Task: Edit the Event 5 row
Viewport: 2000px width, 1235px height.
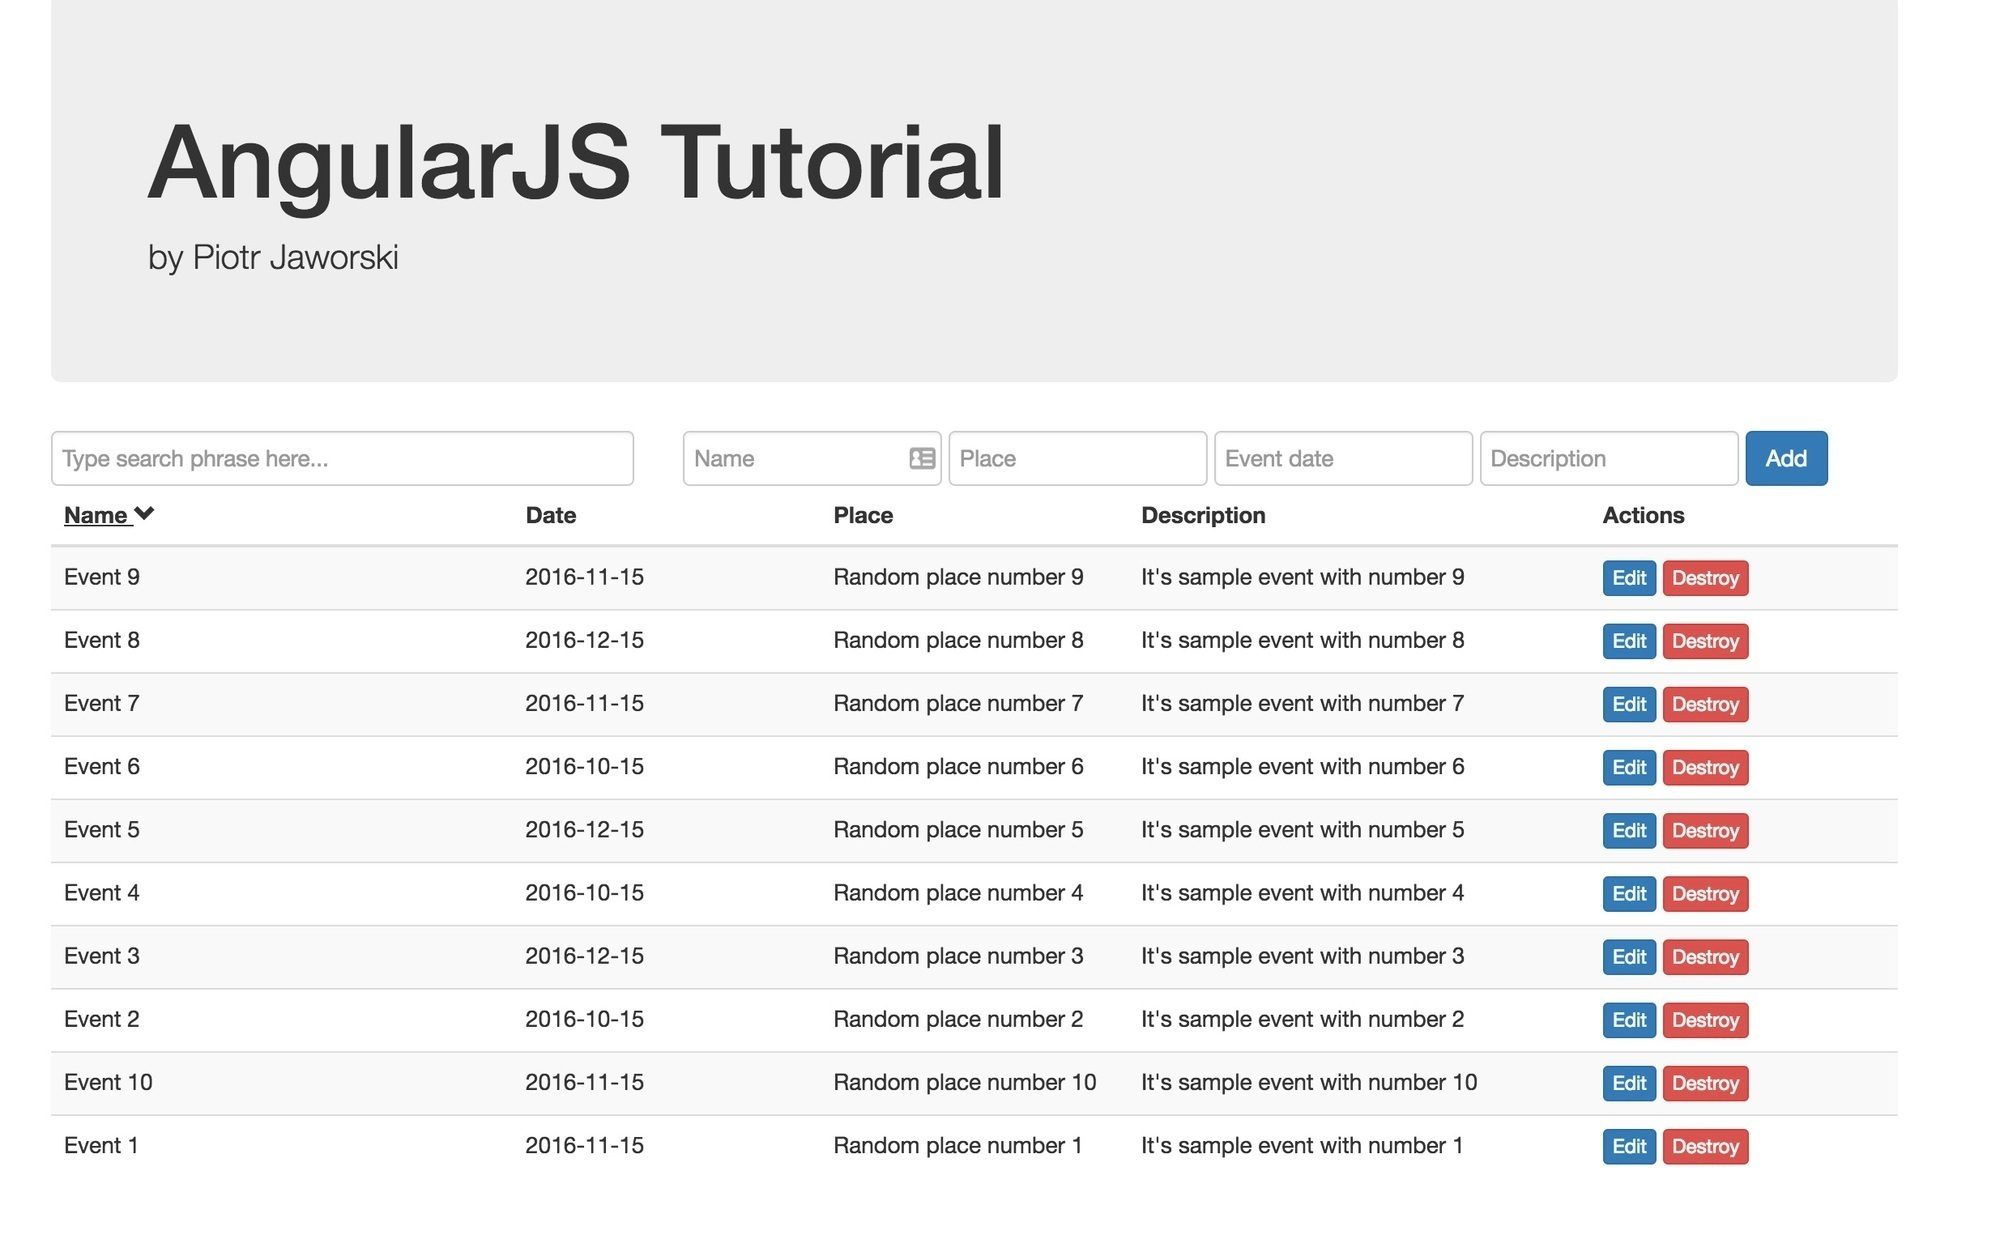Action: click(1629, 830)
